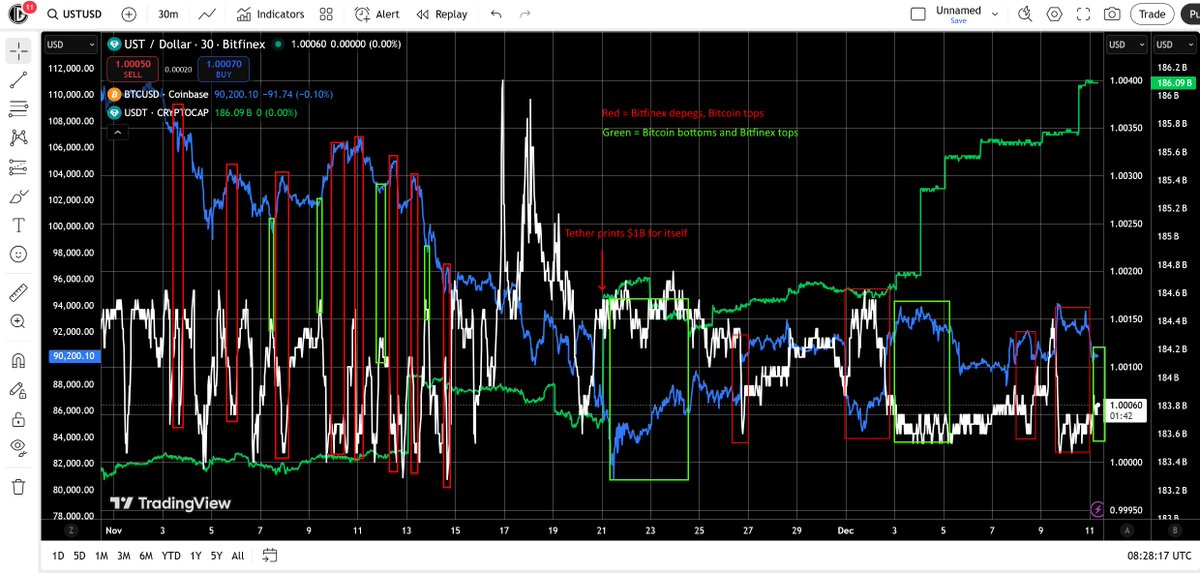Image resolution: width=1200 pixels, height=573 pixels.
Task: Remove drawings with trash icon
Action: (18, 486)
